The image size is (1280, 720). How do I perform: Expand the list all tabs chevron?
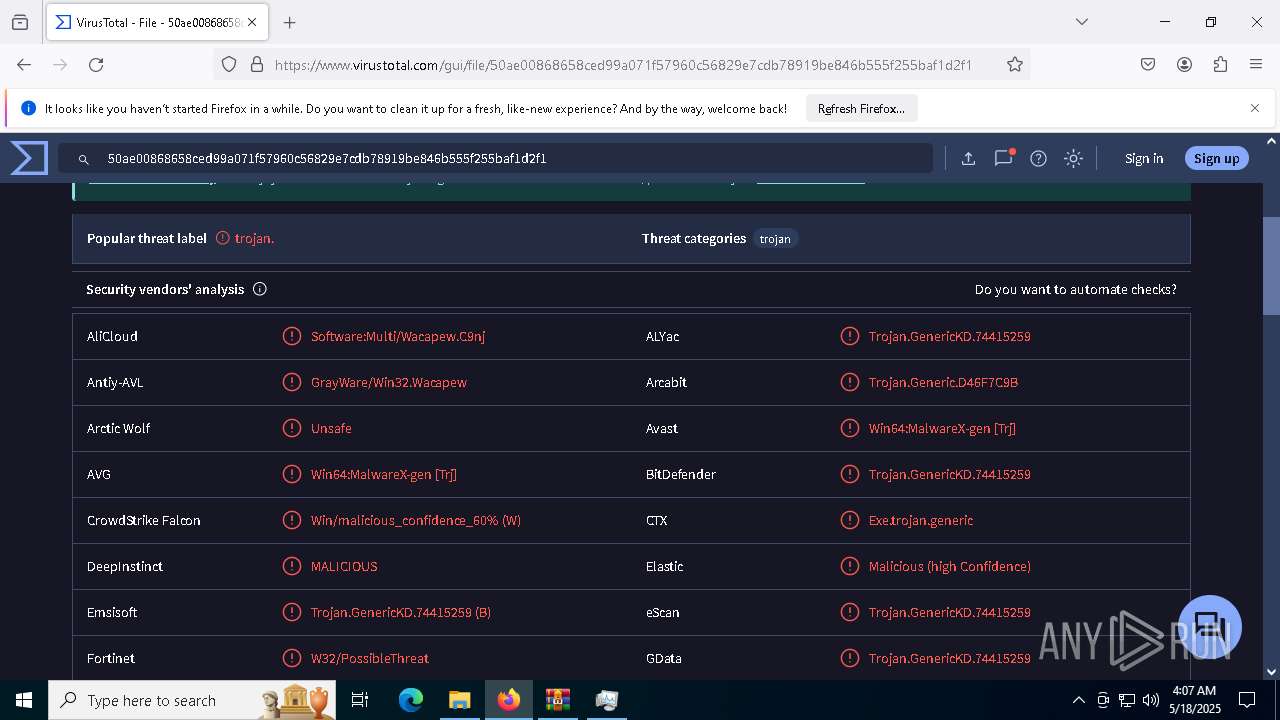tap(1081, 22)
